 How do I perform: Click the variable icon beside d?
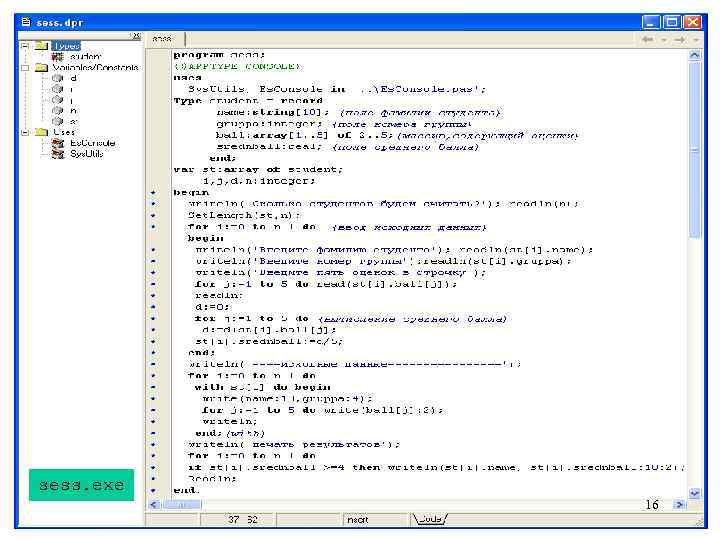coord(57,78)
